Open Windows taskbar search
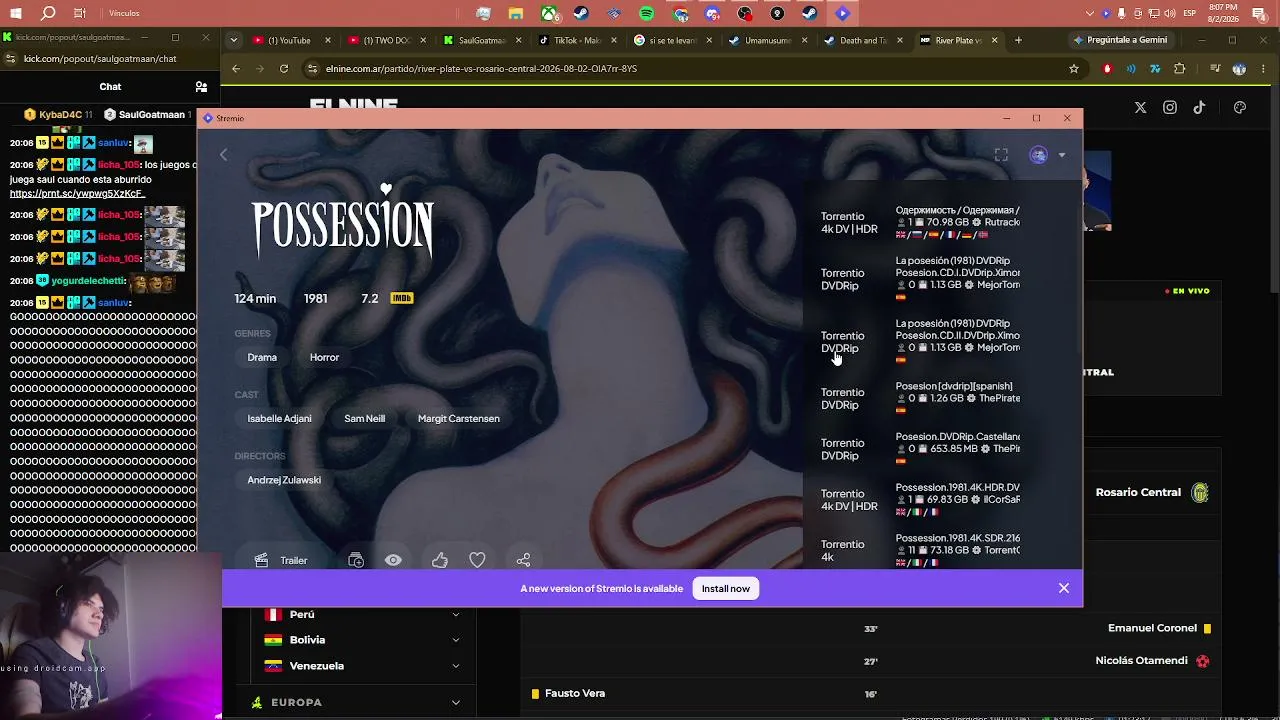 [48, 14]
